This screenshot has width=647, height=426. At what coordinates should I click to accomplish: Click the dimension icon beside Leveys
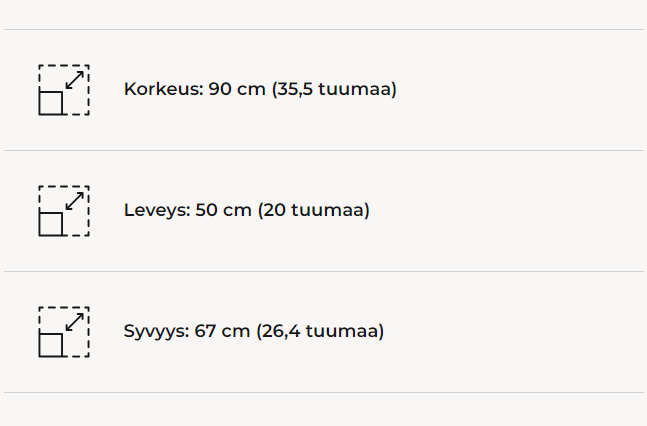click(x=64, y=211)
